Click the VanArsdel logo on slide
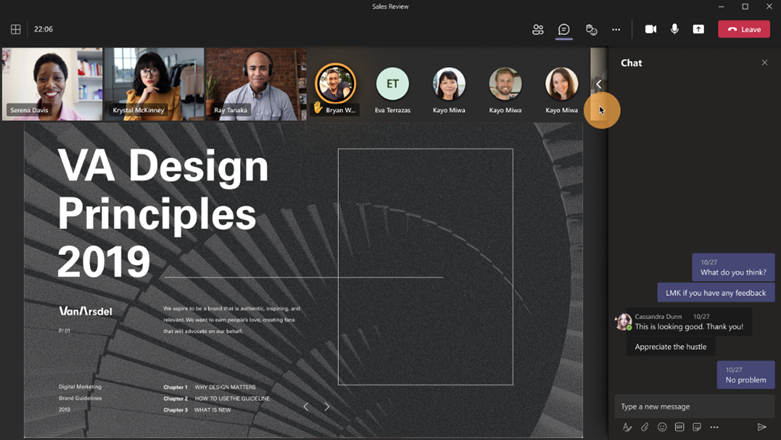781x440 pixels. [86, 311]
